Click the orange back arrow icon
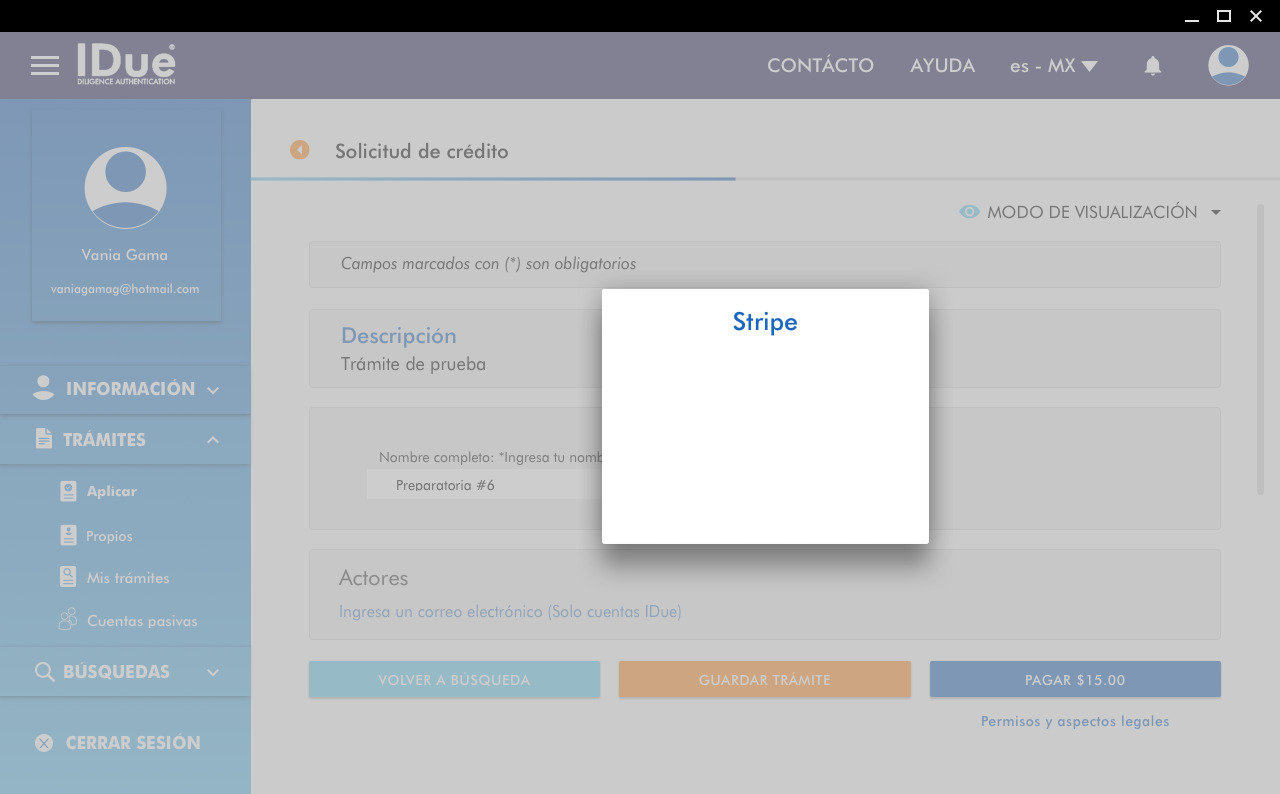The width and height of the screenshot is (1280, 794). [x=300, y=150]
